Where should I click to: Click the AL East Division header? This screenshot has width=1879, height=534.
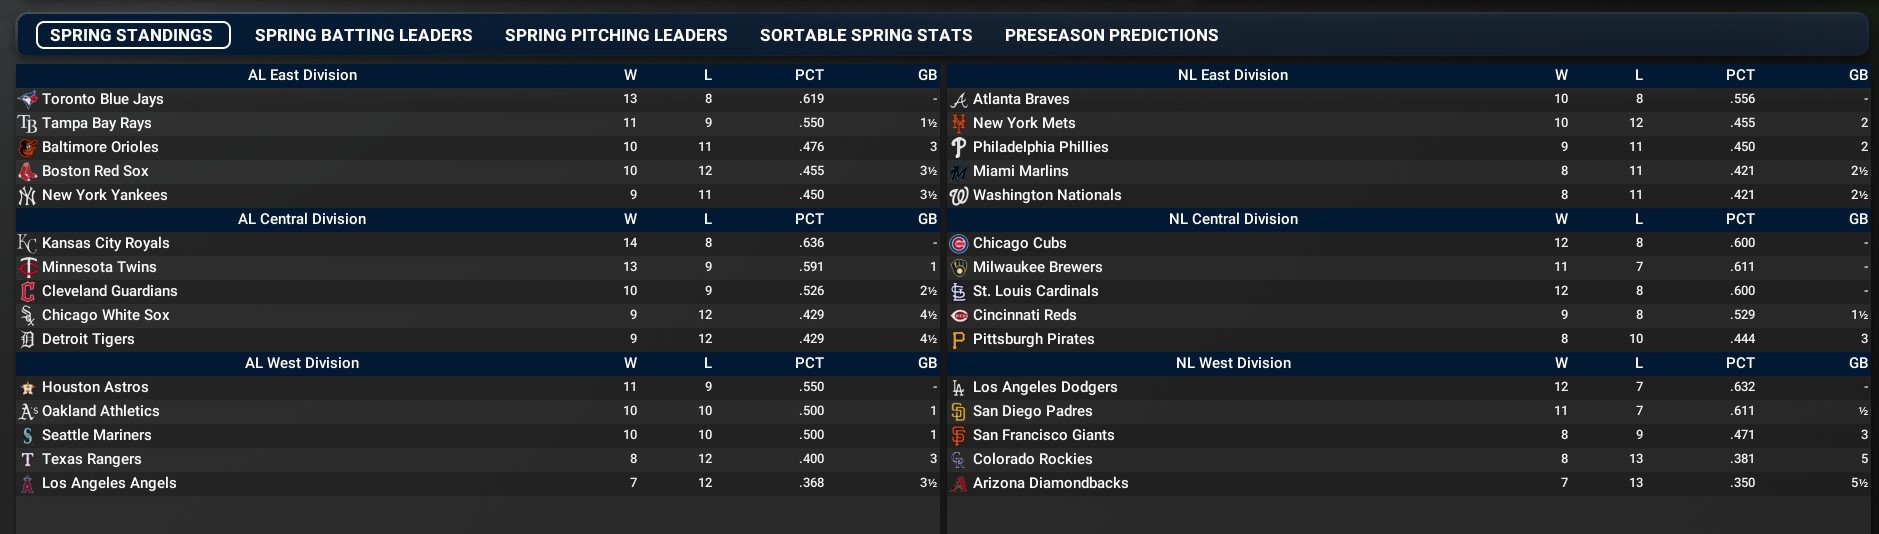(x=302, y=75)
